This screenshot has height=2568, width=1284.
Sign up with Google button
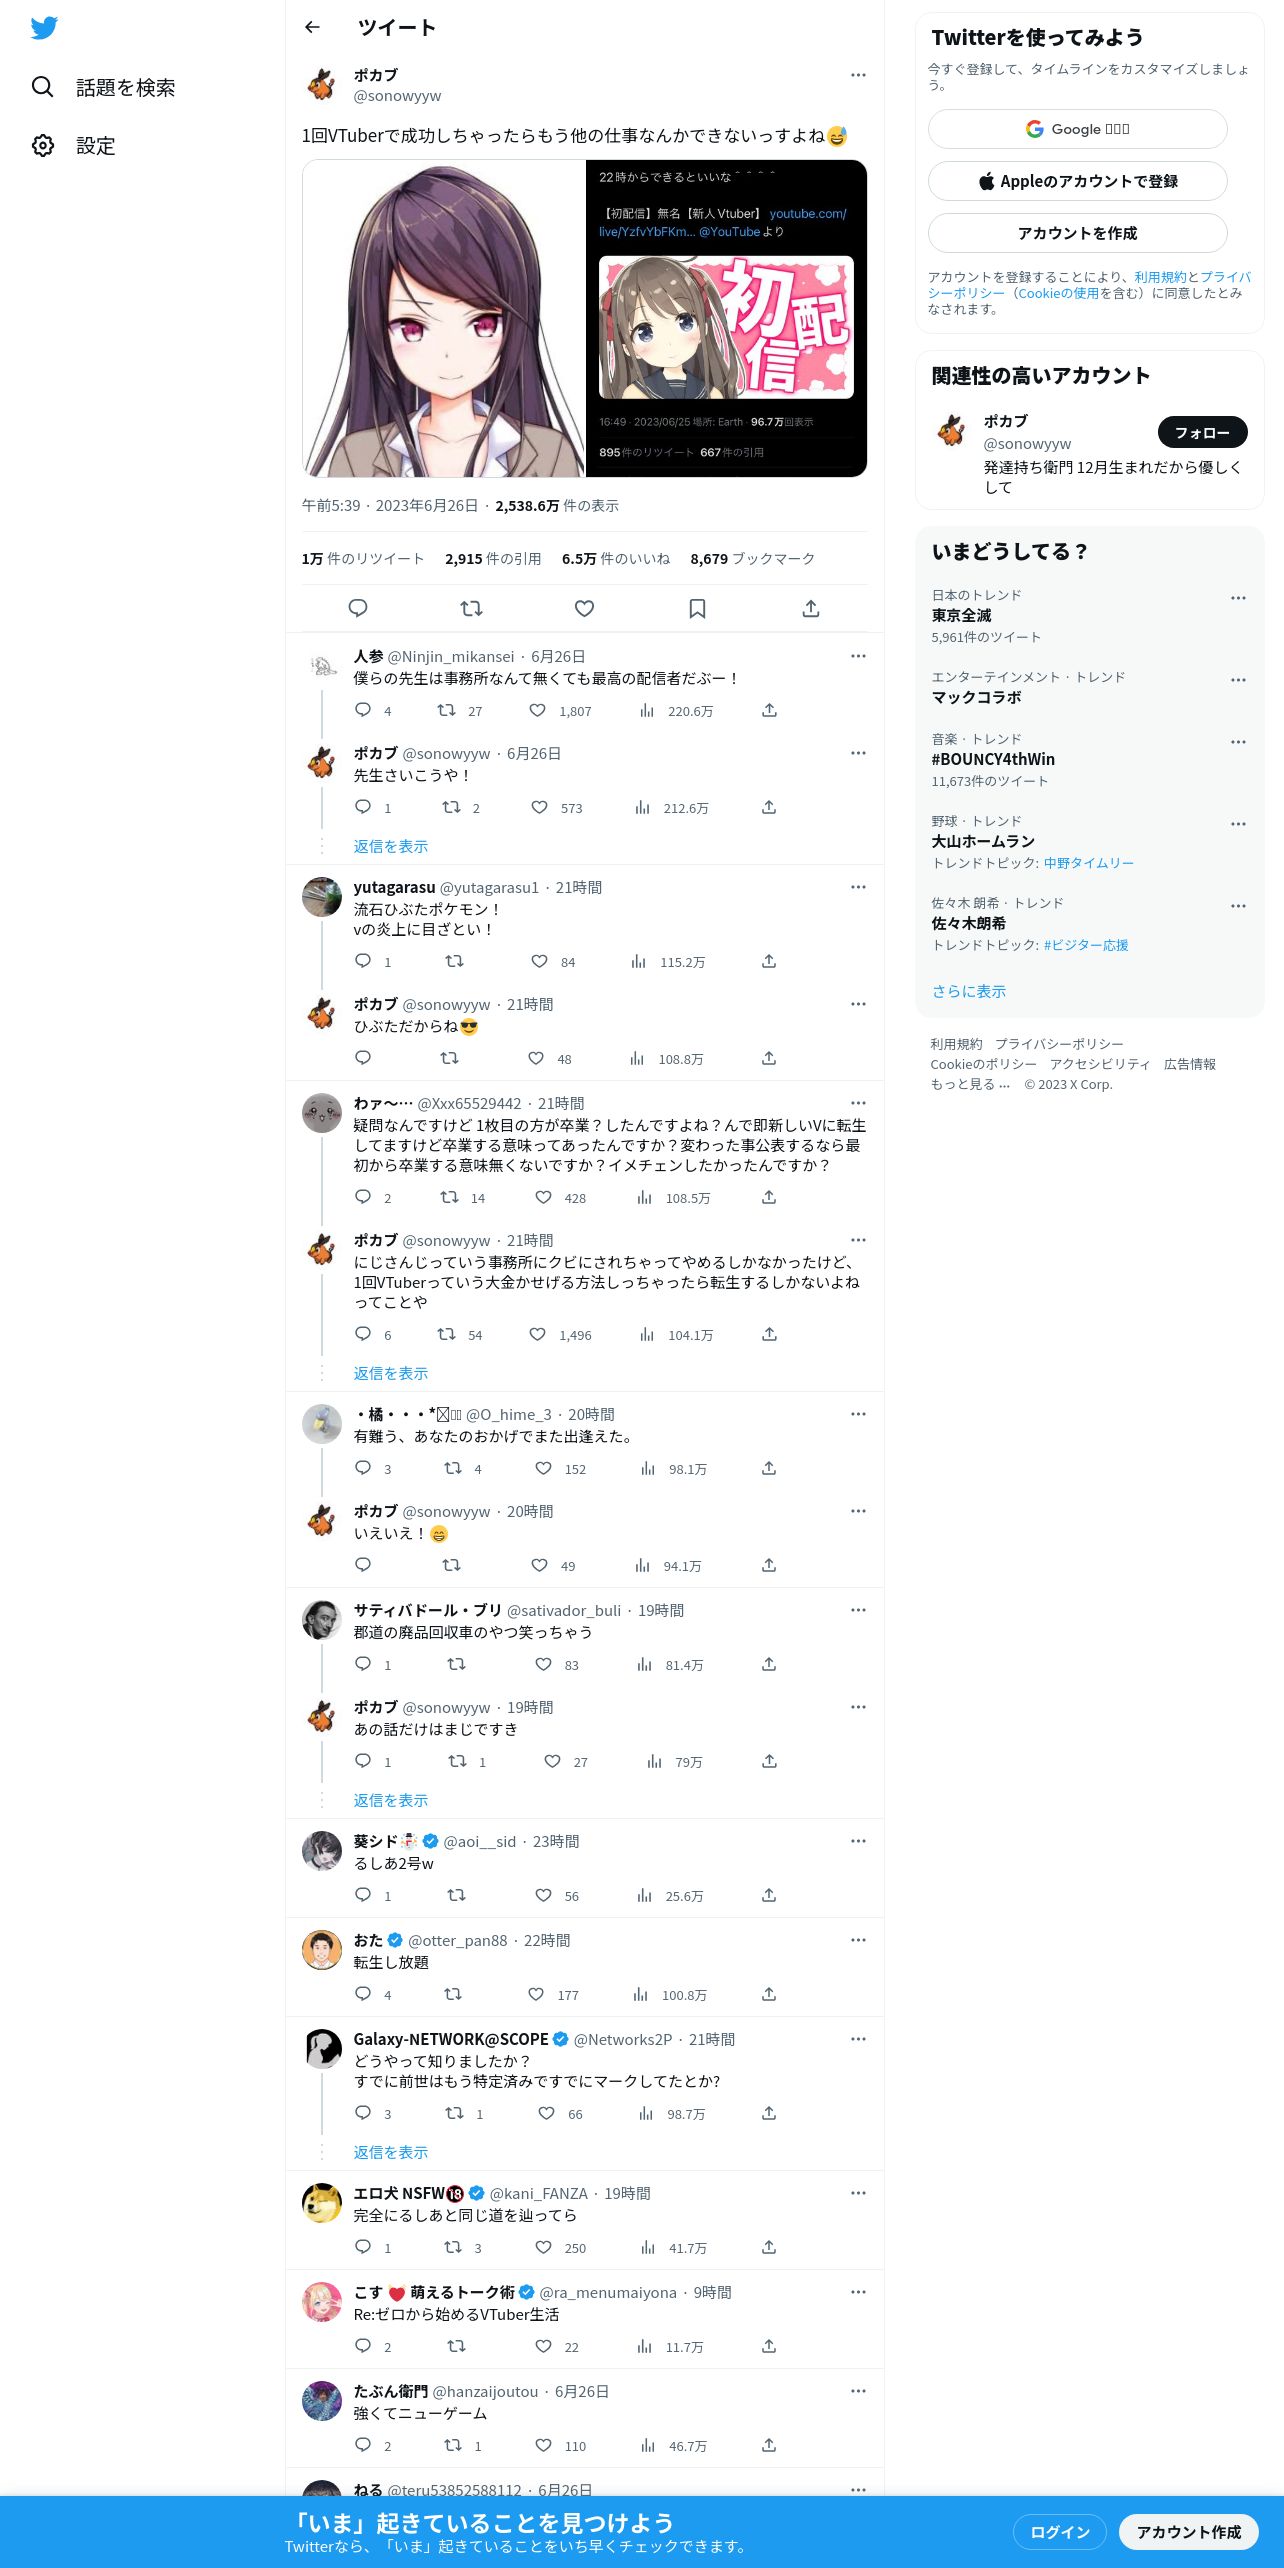1077,129
